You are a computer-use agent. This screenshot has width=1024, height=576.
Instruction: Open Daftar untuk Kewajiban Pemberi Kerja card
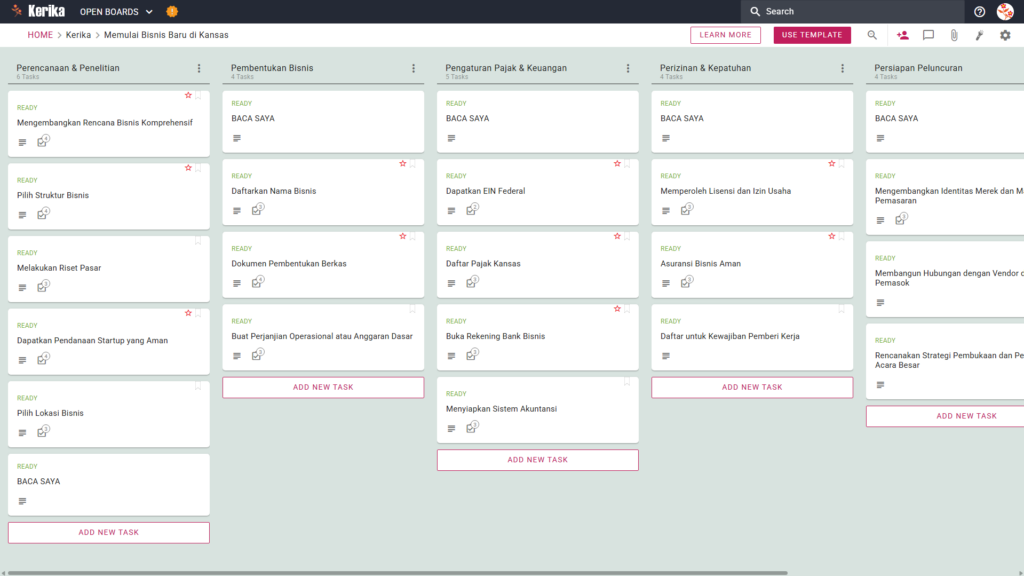[752, 337]
